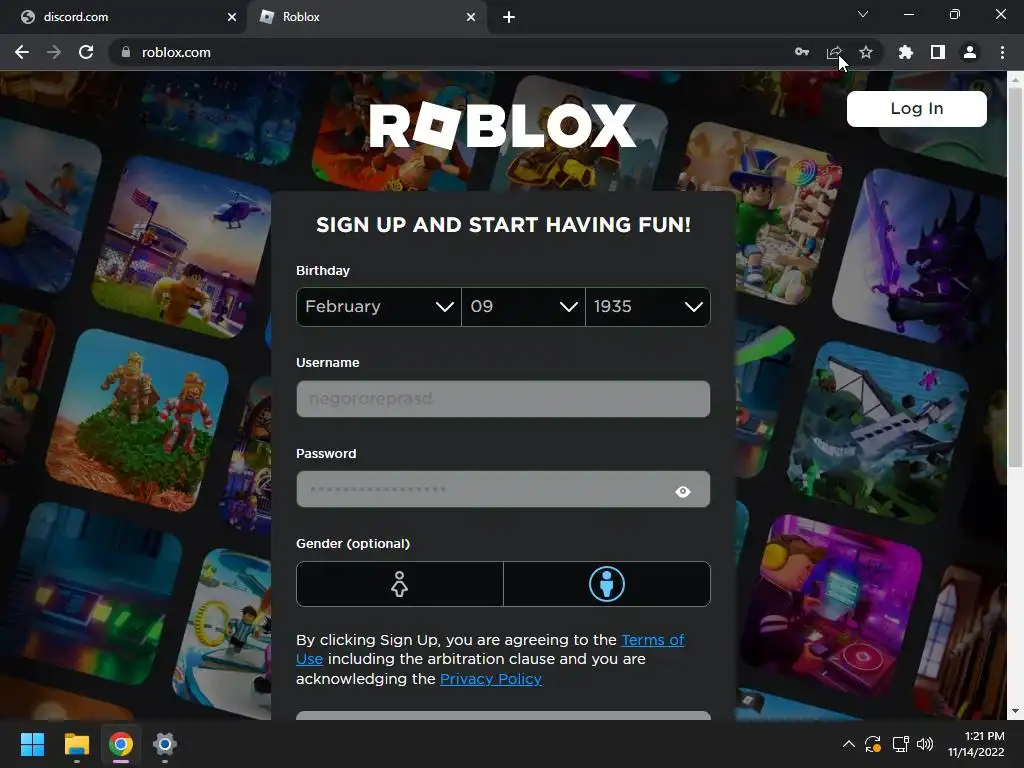Image resolution: width=1024 pixels, height=768 pixels.
Task: Click the Chrome taskbar icon
Action: click(x=121, y=744)
